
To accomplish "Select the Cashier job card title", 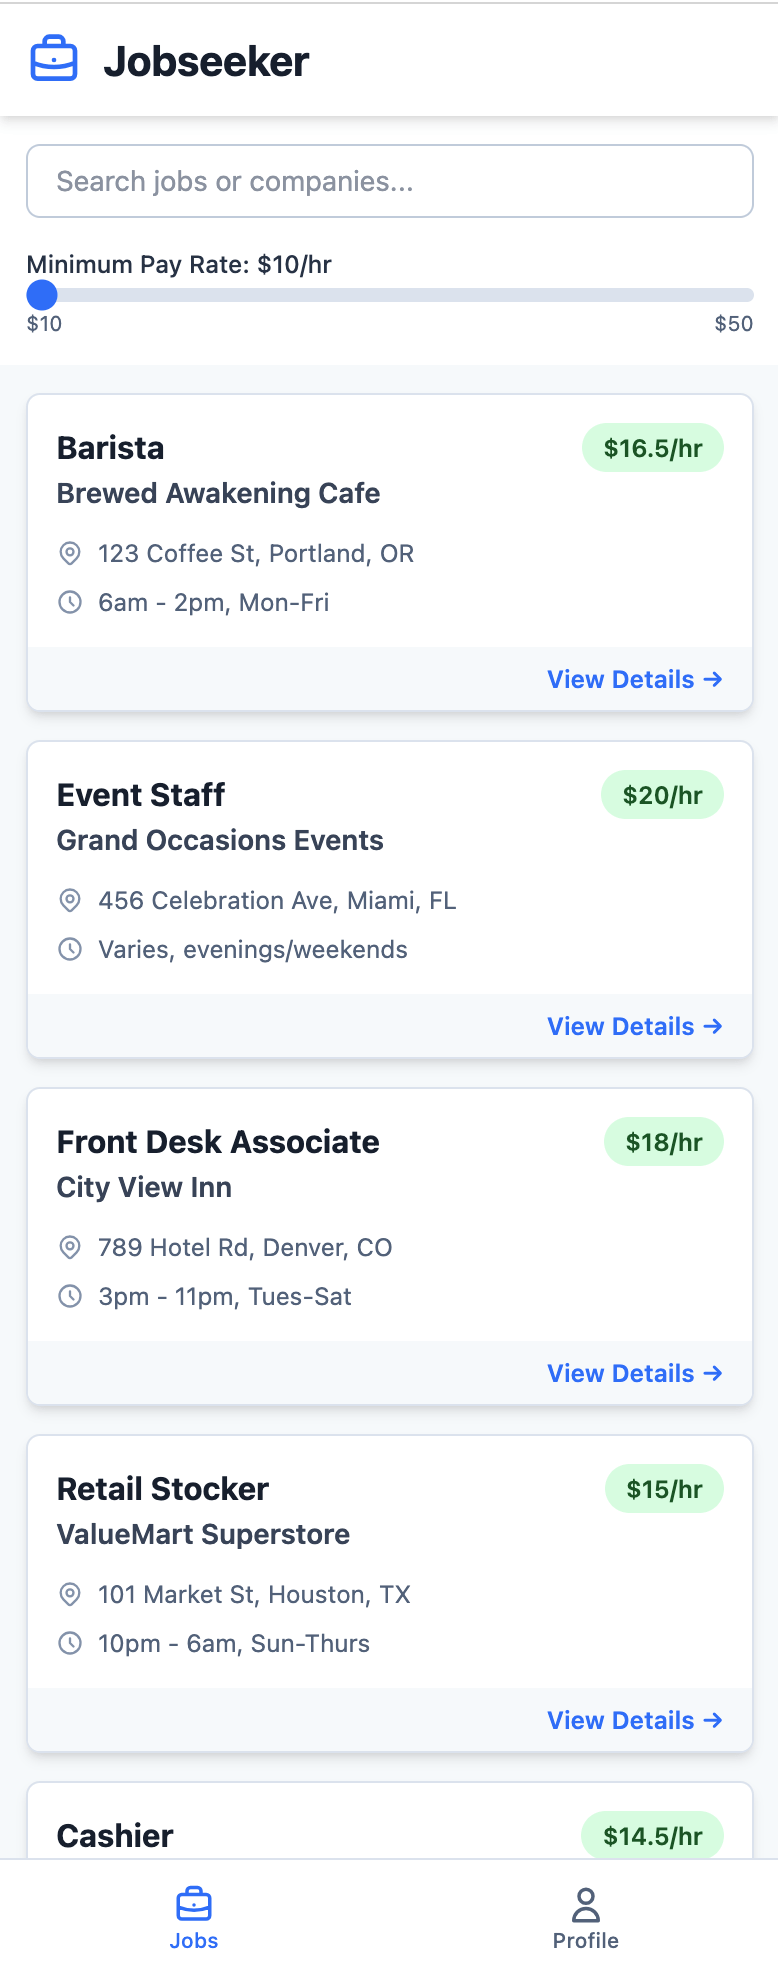I will 115,1836.
